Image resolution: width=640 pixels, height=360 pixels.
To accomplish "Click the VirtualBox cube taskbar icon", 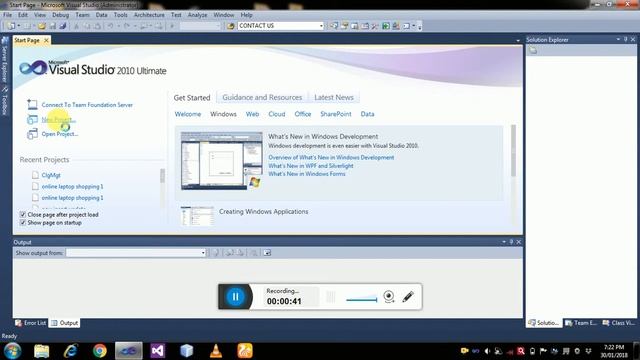I will [x=187, y=351].
